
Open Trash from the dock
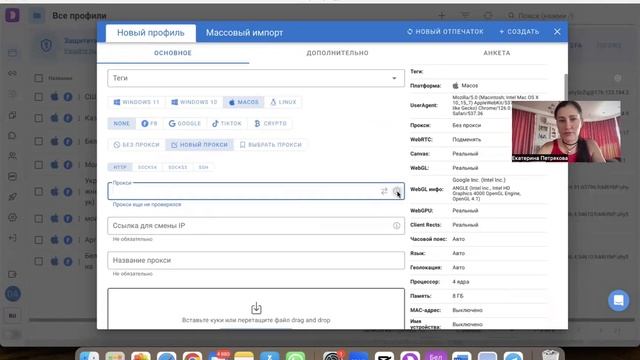coord(550,355)
